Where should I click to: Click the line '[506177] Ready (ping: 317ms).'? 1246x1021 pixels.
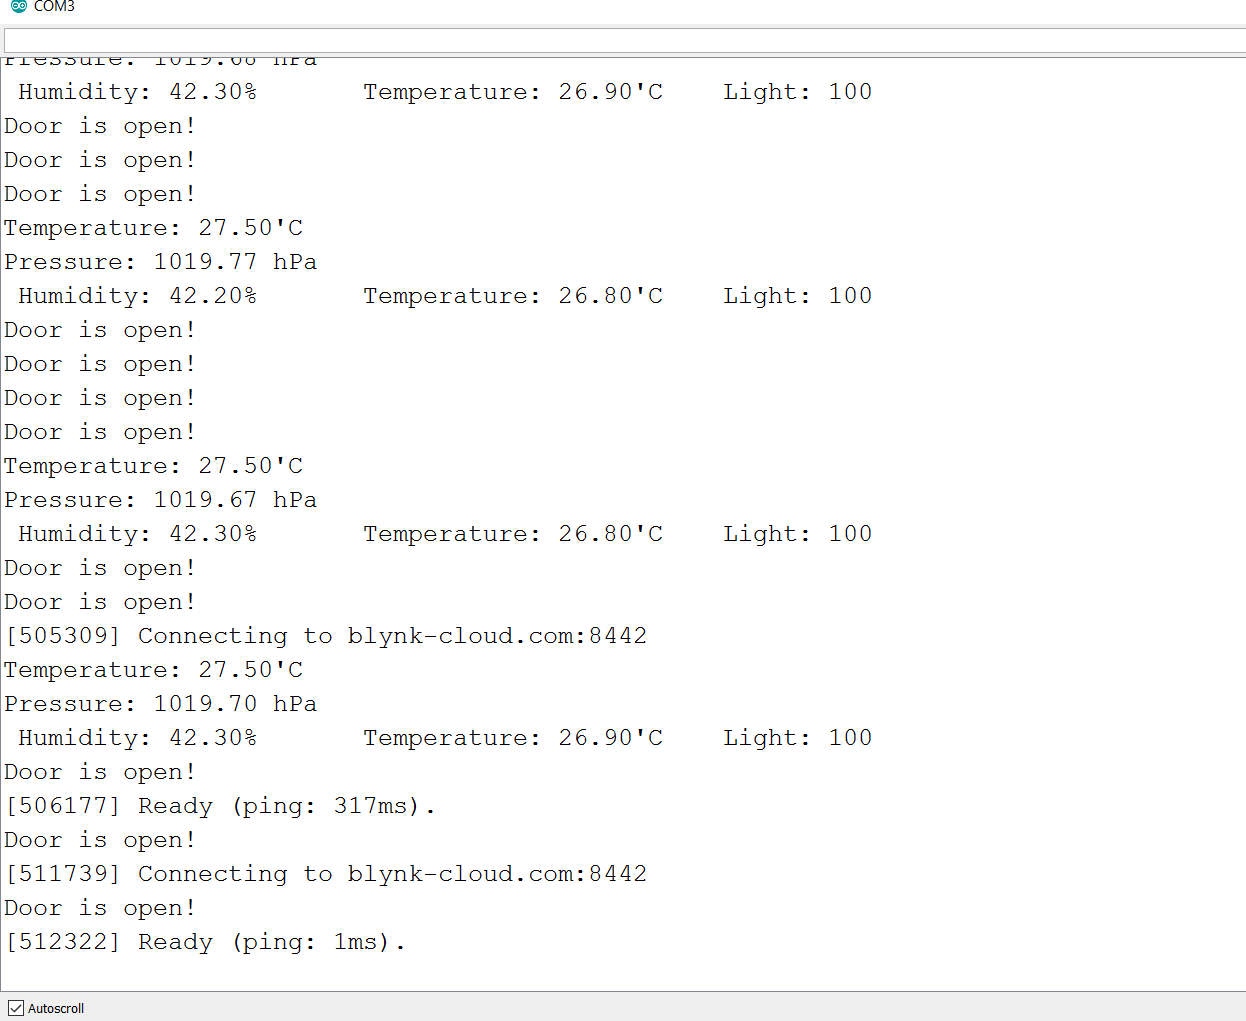tap(221, 806)
